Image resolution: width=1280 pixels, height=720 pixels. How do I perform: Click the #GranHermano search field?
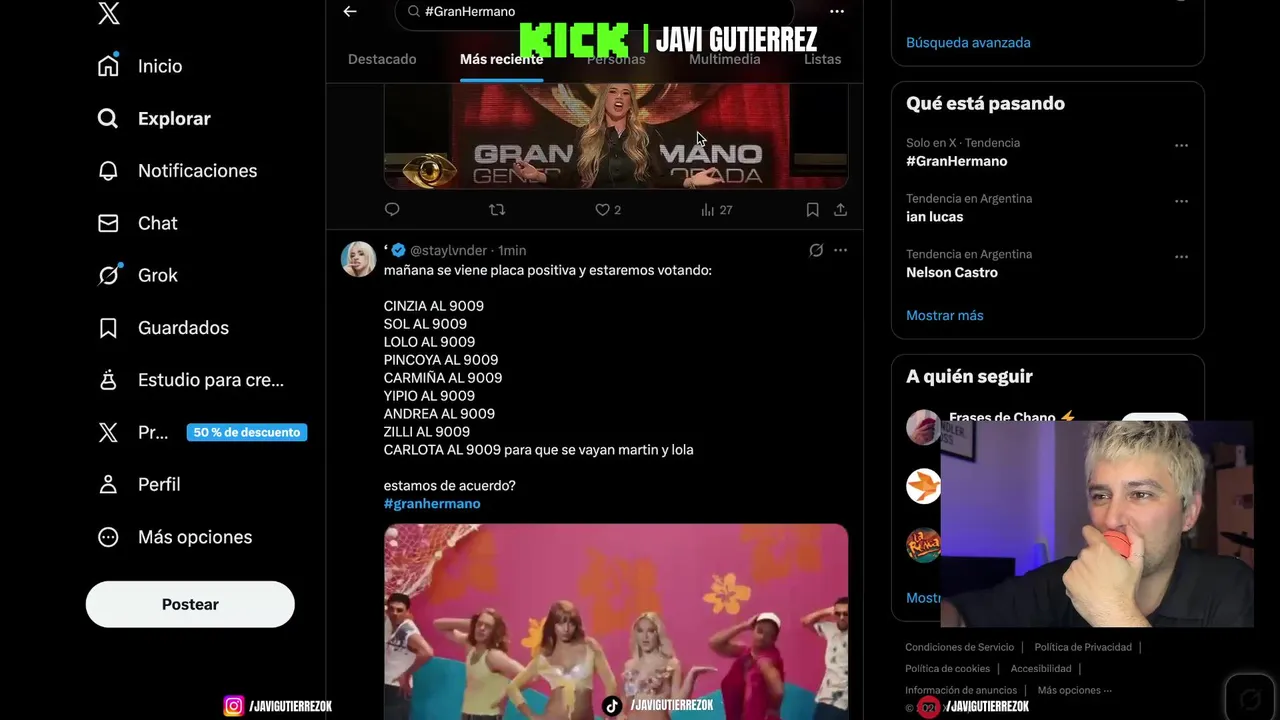click(x=595, y=11)
